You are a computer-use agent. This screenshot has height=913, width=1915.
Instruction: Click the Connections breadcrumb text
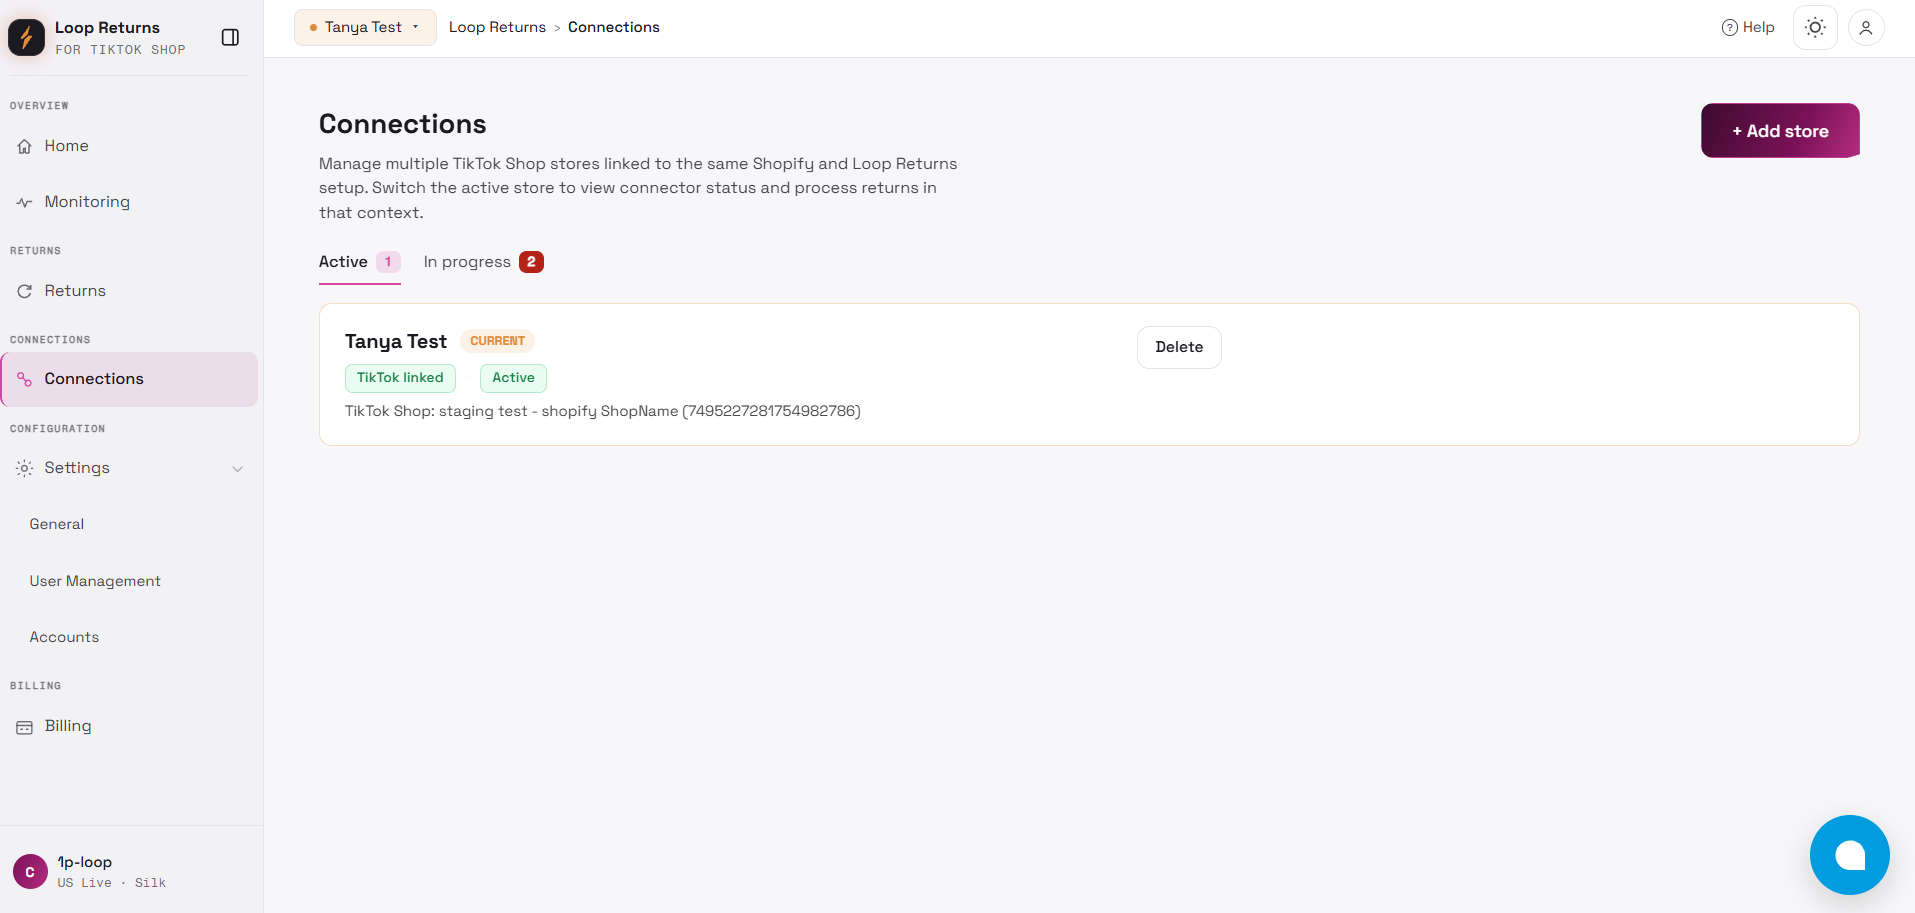click(614, 27)
